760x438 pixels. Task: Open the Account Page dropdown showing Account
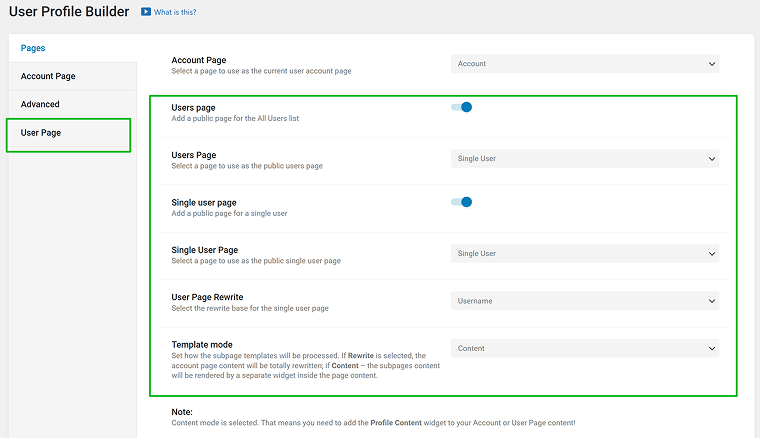click(585, 63)
